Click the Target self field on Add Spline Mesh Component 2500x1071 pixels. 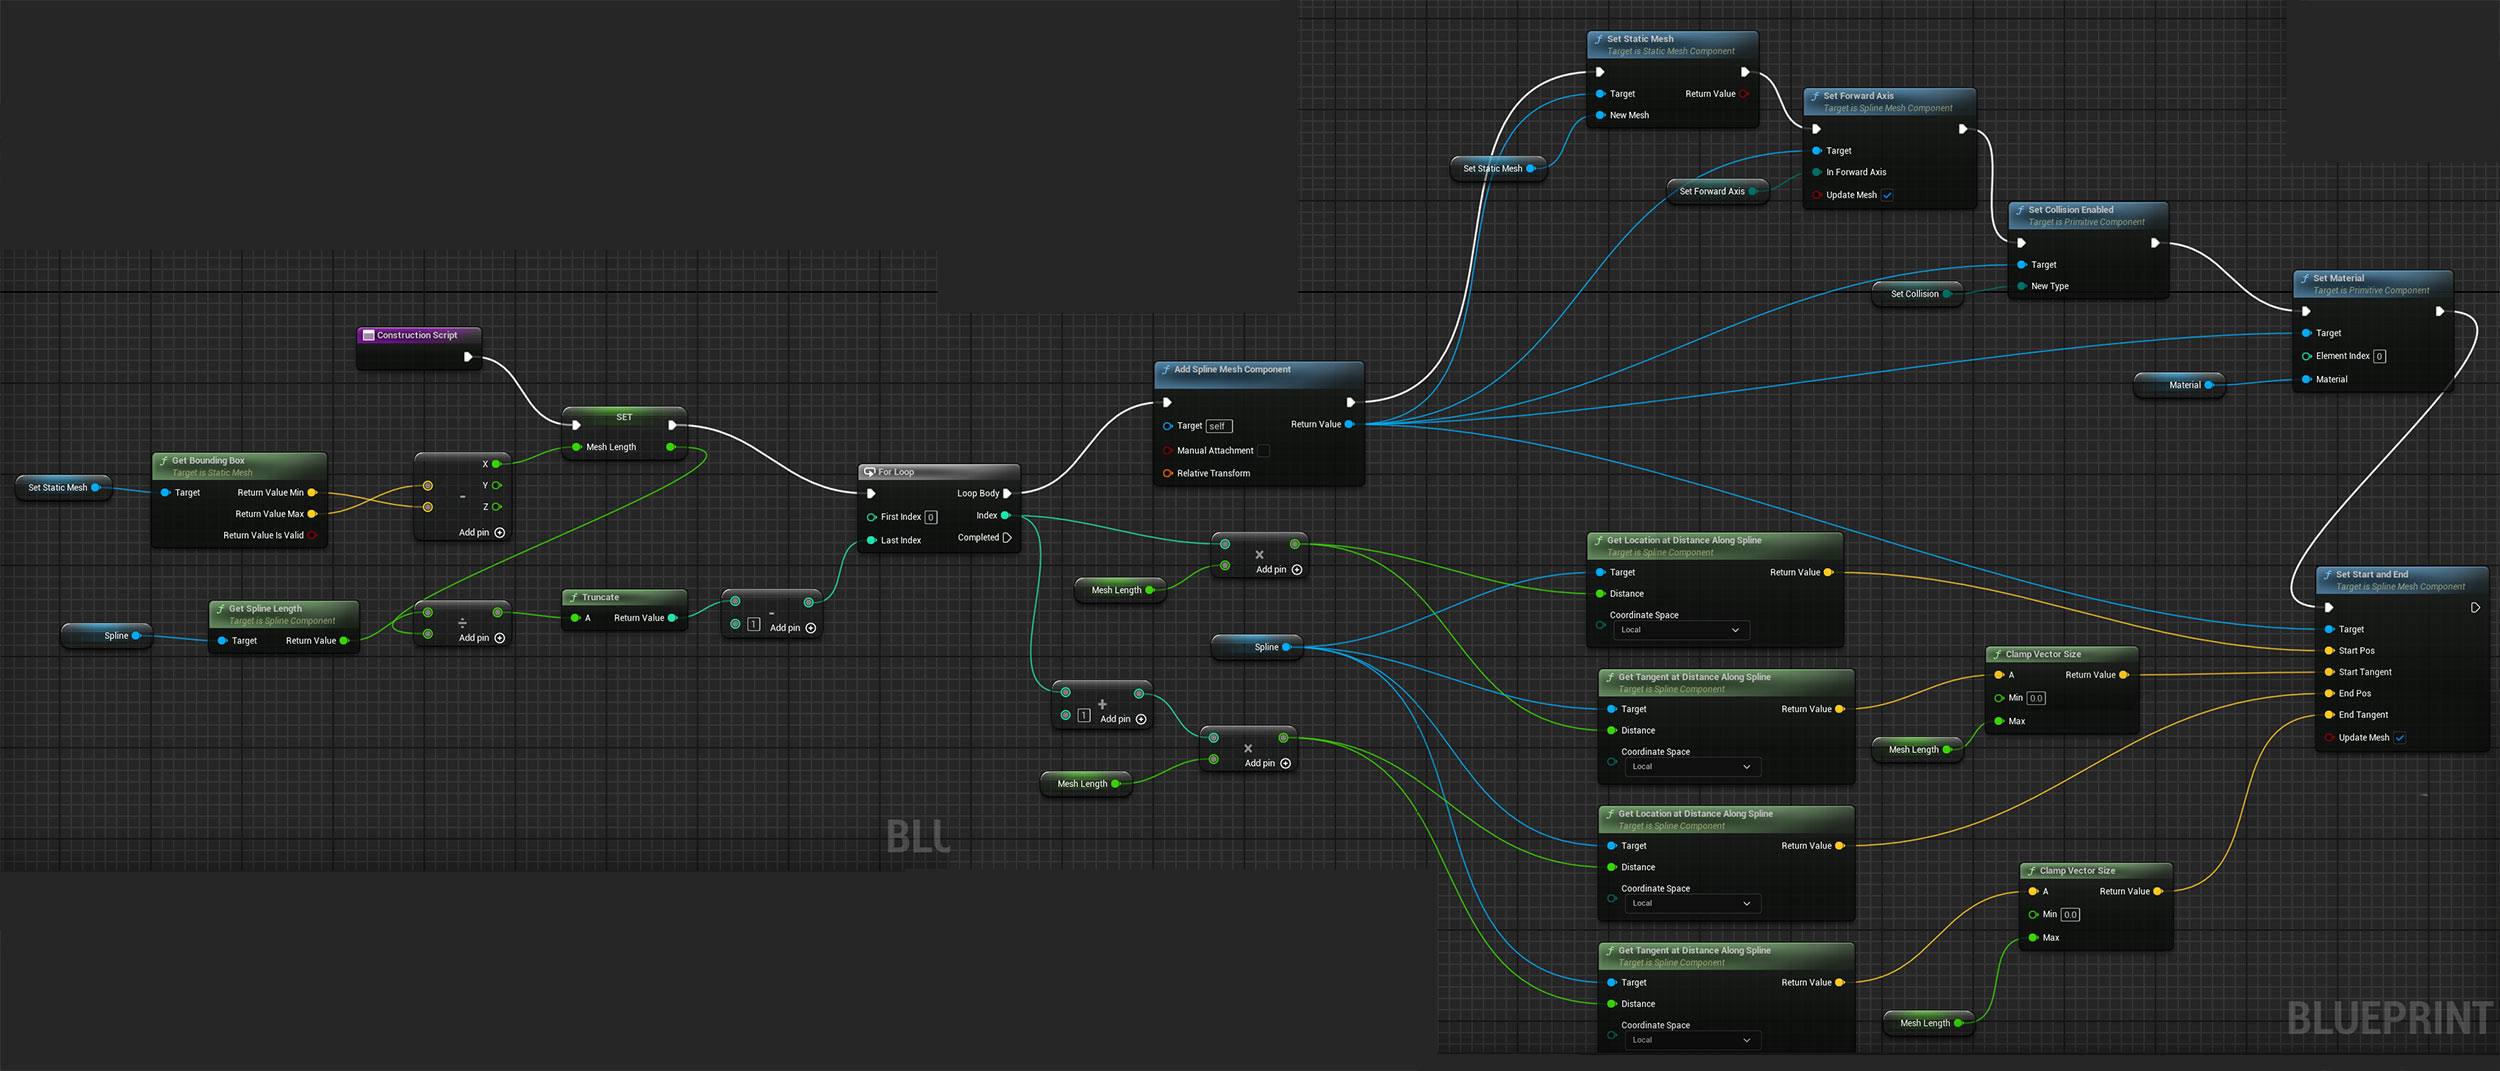(1218, 426)
